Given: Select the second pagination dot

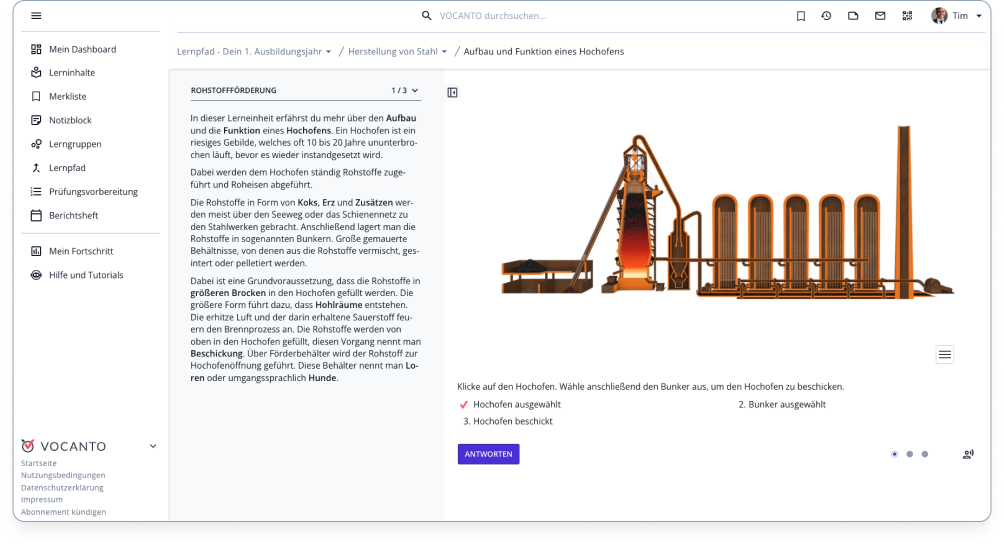Looking at the screenshot, I should click(x=909, y=454).
